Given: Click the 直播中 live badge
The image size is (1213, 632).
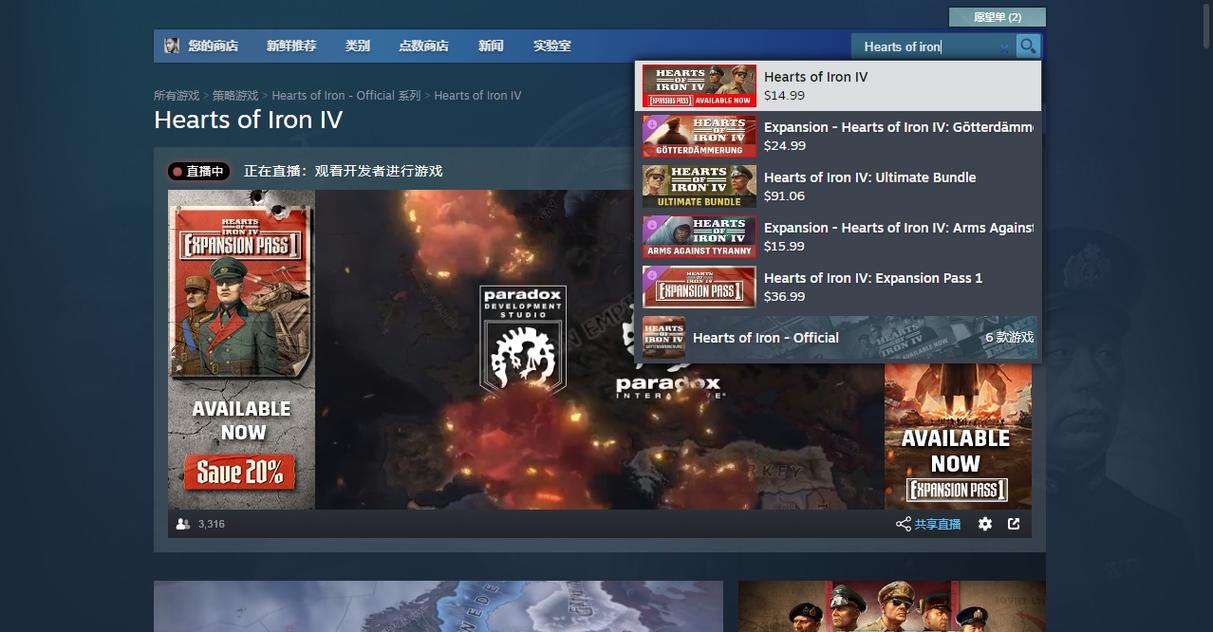Looking at the screenshot, I should [x=198, y=171].
